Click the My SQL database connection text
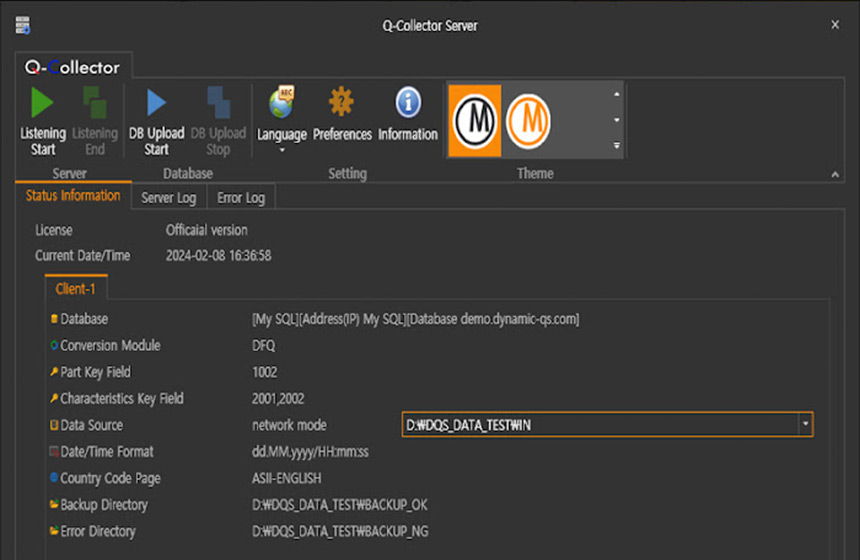The height and width of the screenshot is (560, 860). (x=415, y=319)
